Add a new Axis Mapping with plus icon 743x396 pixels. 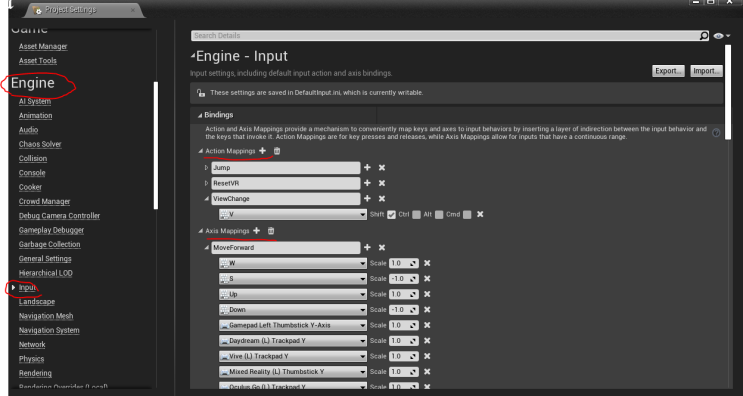(256, 231)
